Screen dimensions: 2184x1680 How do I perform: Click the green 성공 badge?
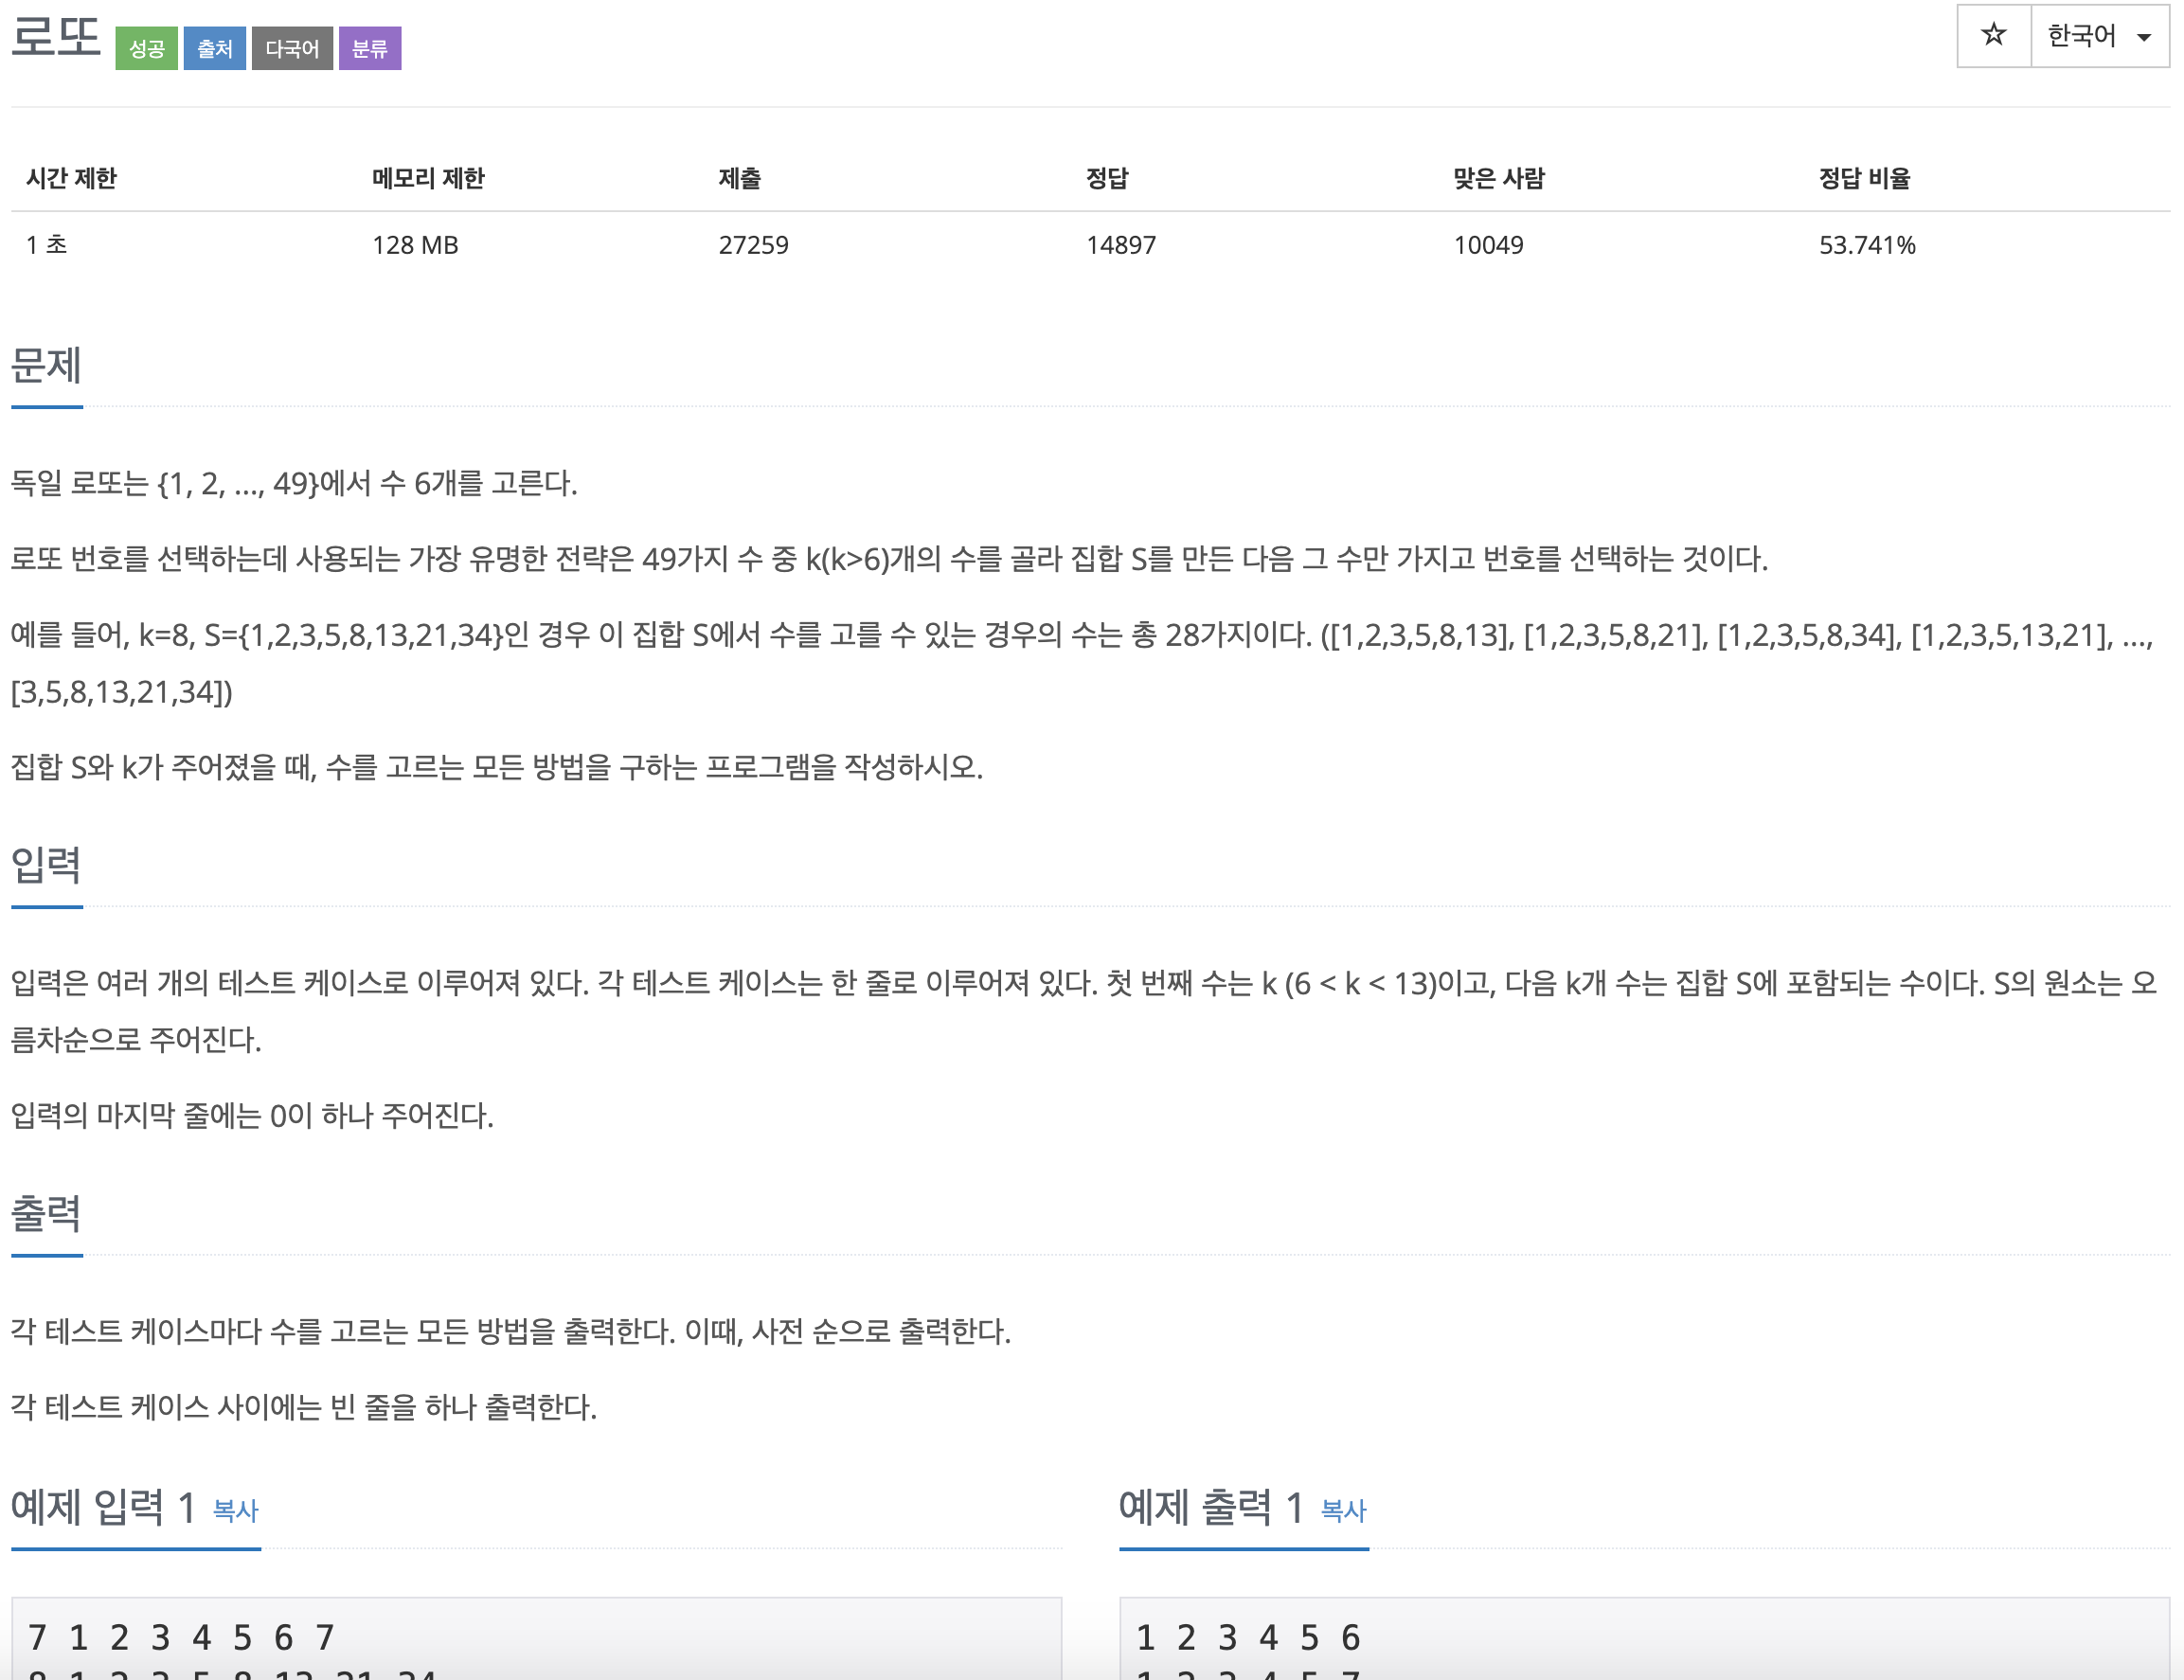[146, 48]
